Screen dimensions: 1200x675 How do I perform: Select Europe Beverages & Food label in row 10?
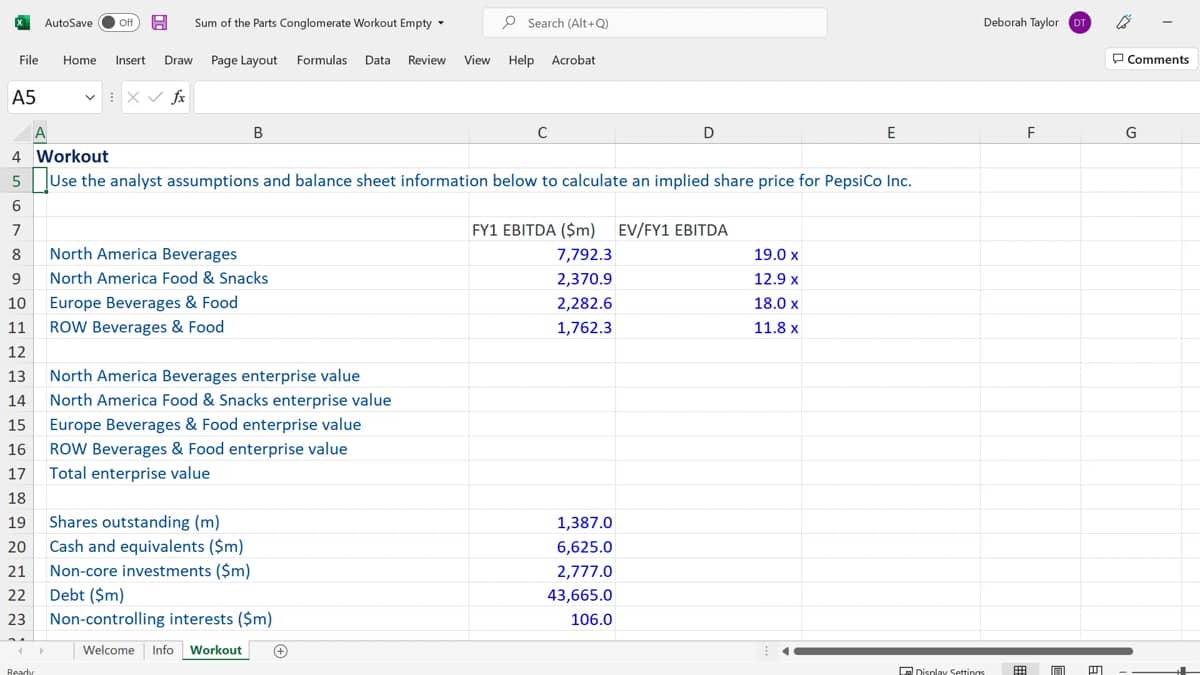(258, 303)
